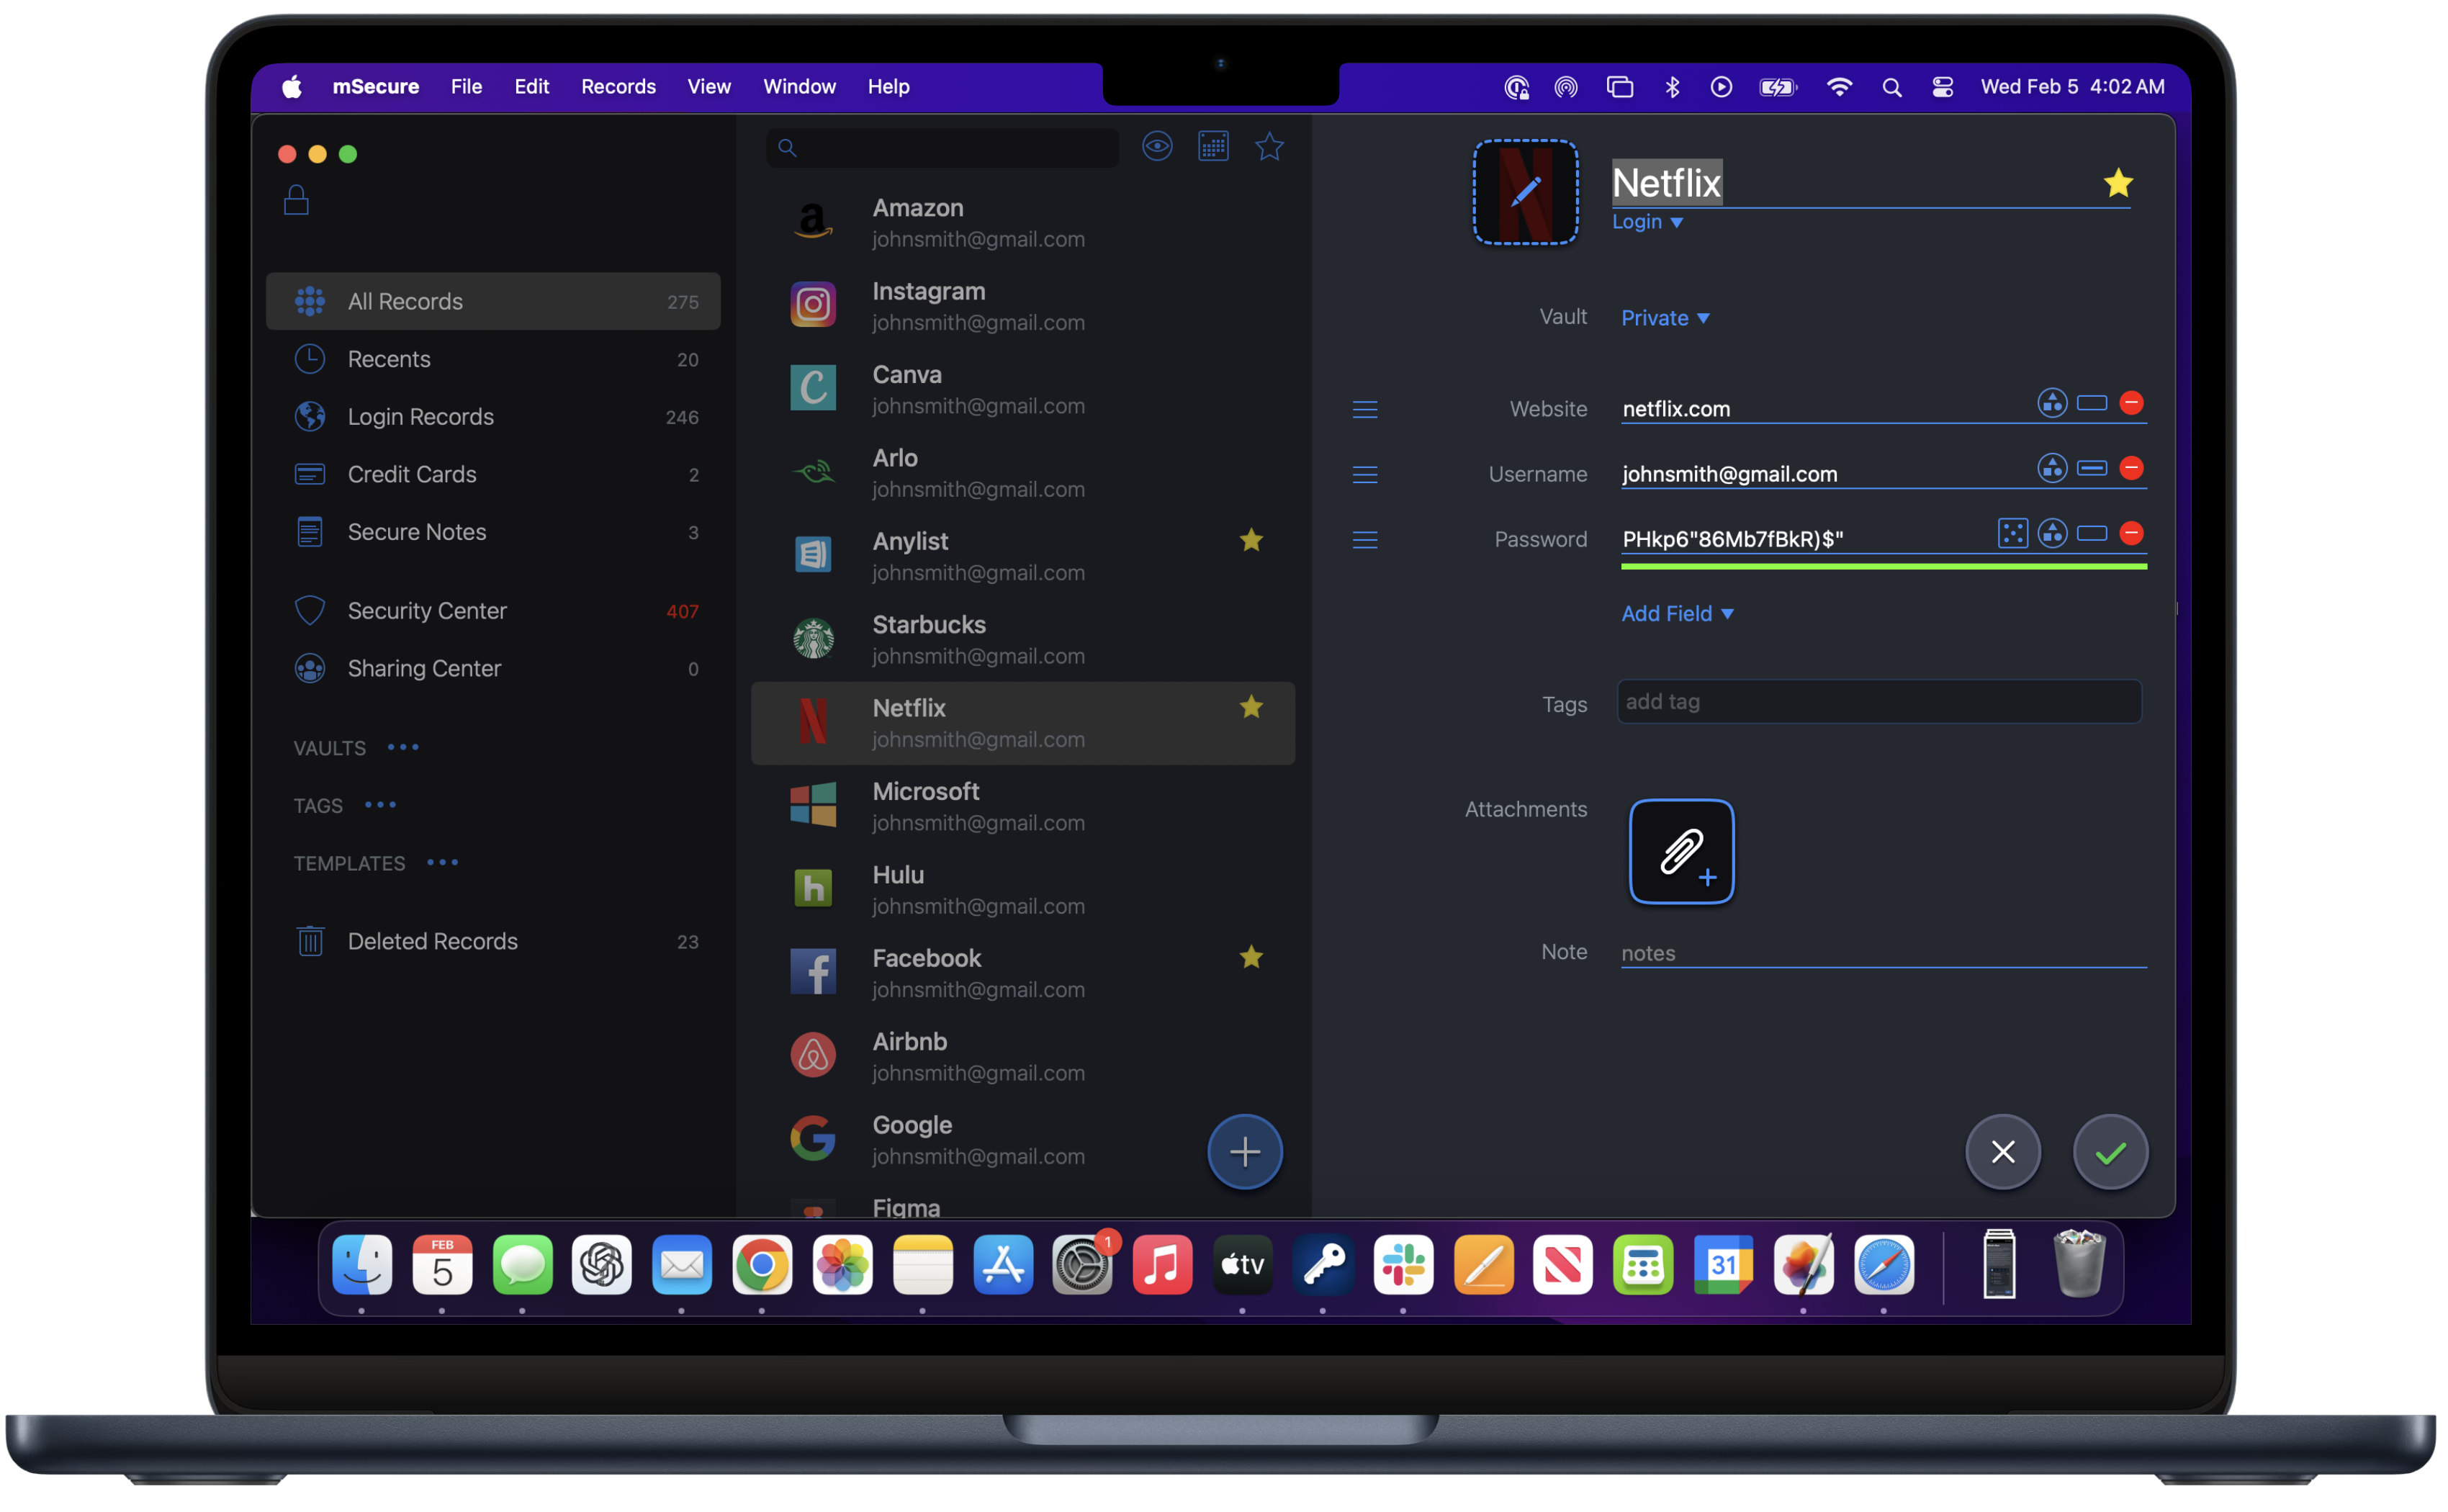The image size is (2448, 1512).
Task: Remove the Website field with red minus
Action: click(2131, 403)
